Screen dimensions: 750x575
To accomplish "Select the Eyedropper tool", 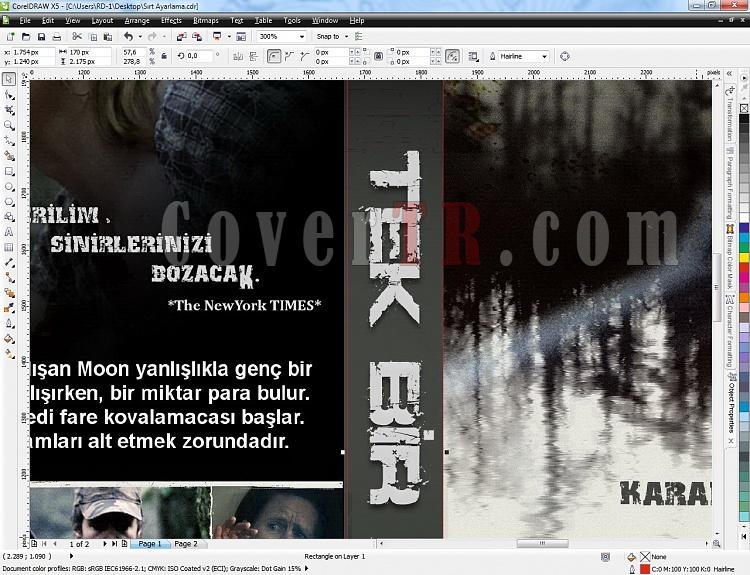I will coord(9,308).
